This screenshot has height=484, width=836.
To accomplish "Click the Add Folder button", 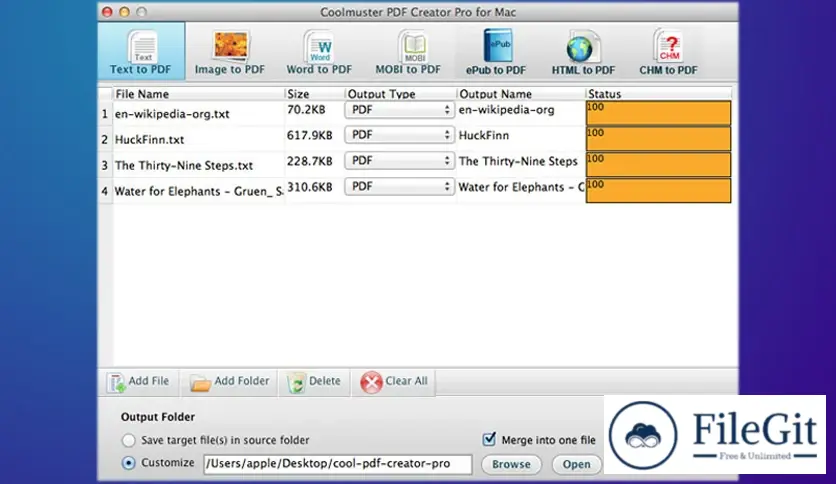I will tap(229, 382).
